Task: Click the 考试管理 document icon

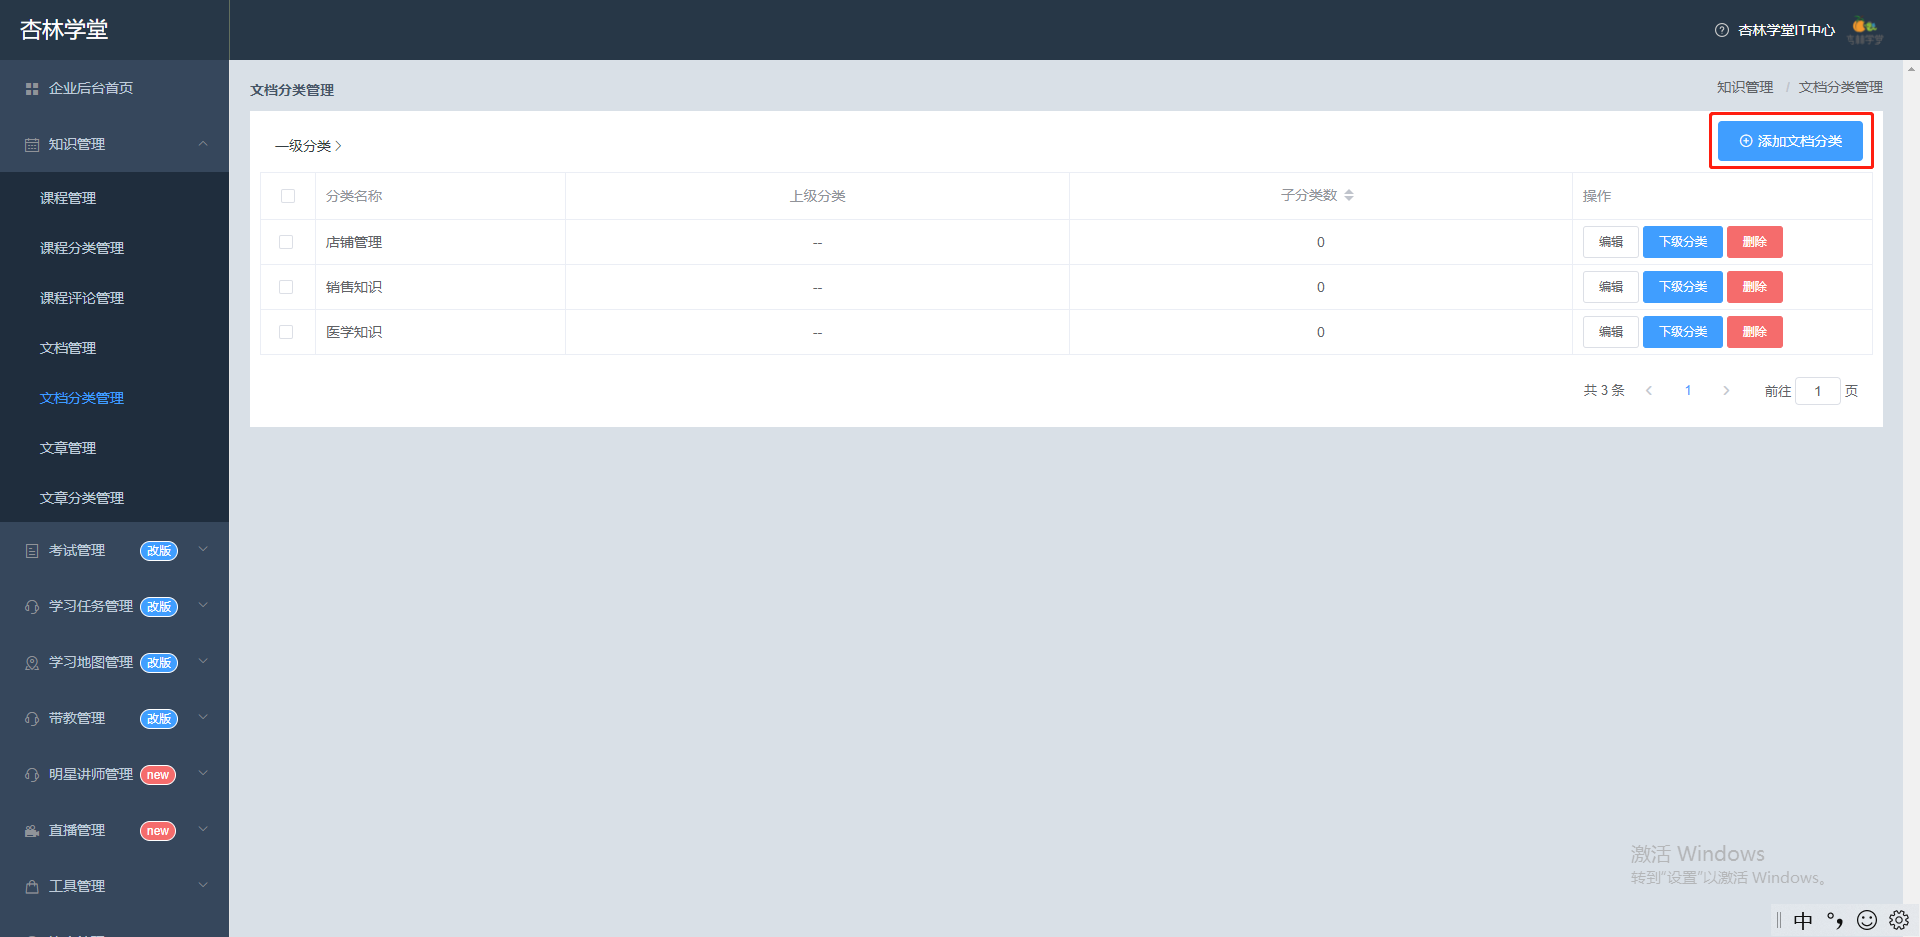Action: click(32, 551)
